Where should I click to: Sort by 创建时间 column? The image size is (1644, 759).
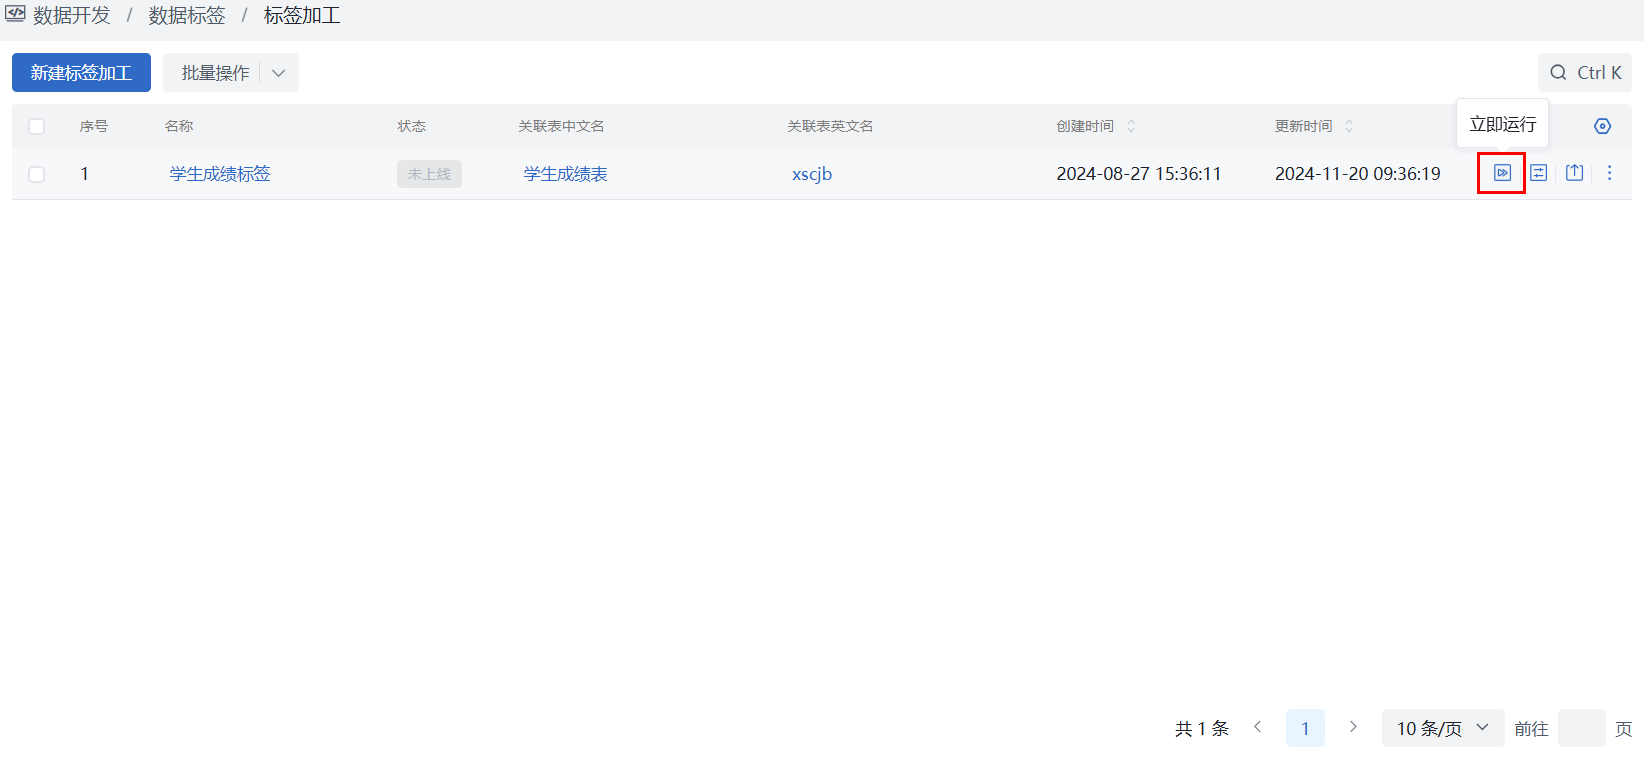(x=1131, y=126)
